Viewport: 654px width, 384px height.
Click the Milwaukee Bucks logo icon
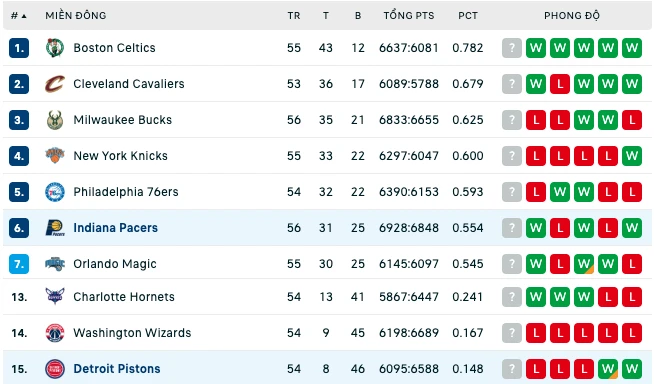55,120
